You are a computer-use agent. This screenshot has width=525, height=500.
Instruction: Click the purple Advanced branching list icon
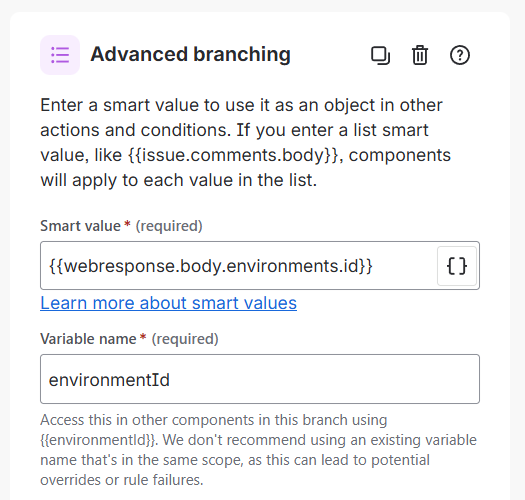click(x=60, y=55)
